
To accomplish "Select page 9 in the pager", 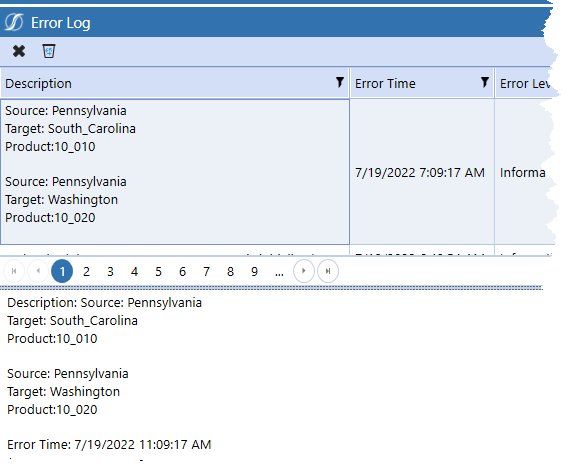I will 254,271.
